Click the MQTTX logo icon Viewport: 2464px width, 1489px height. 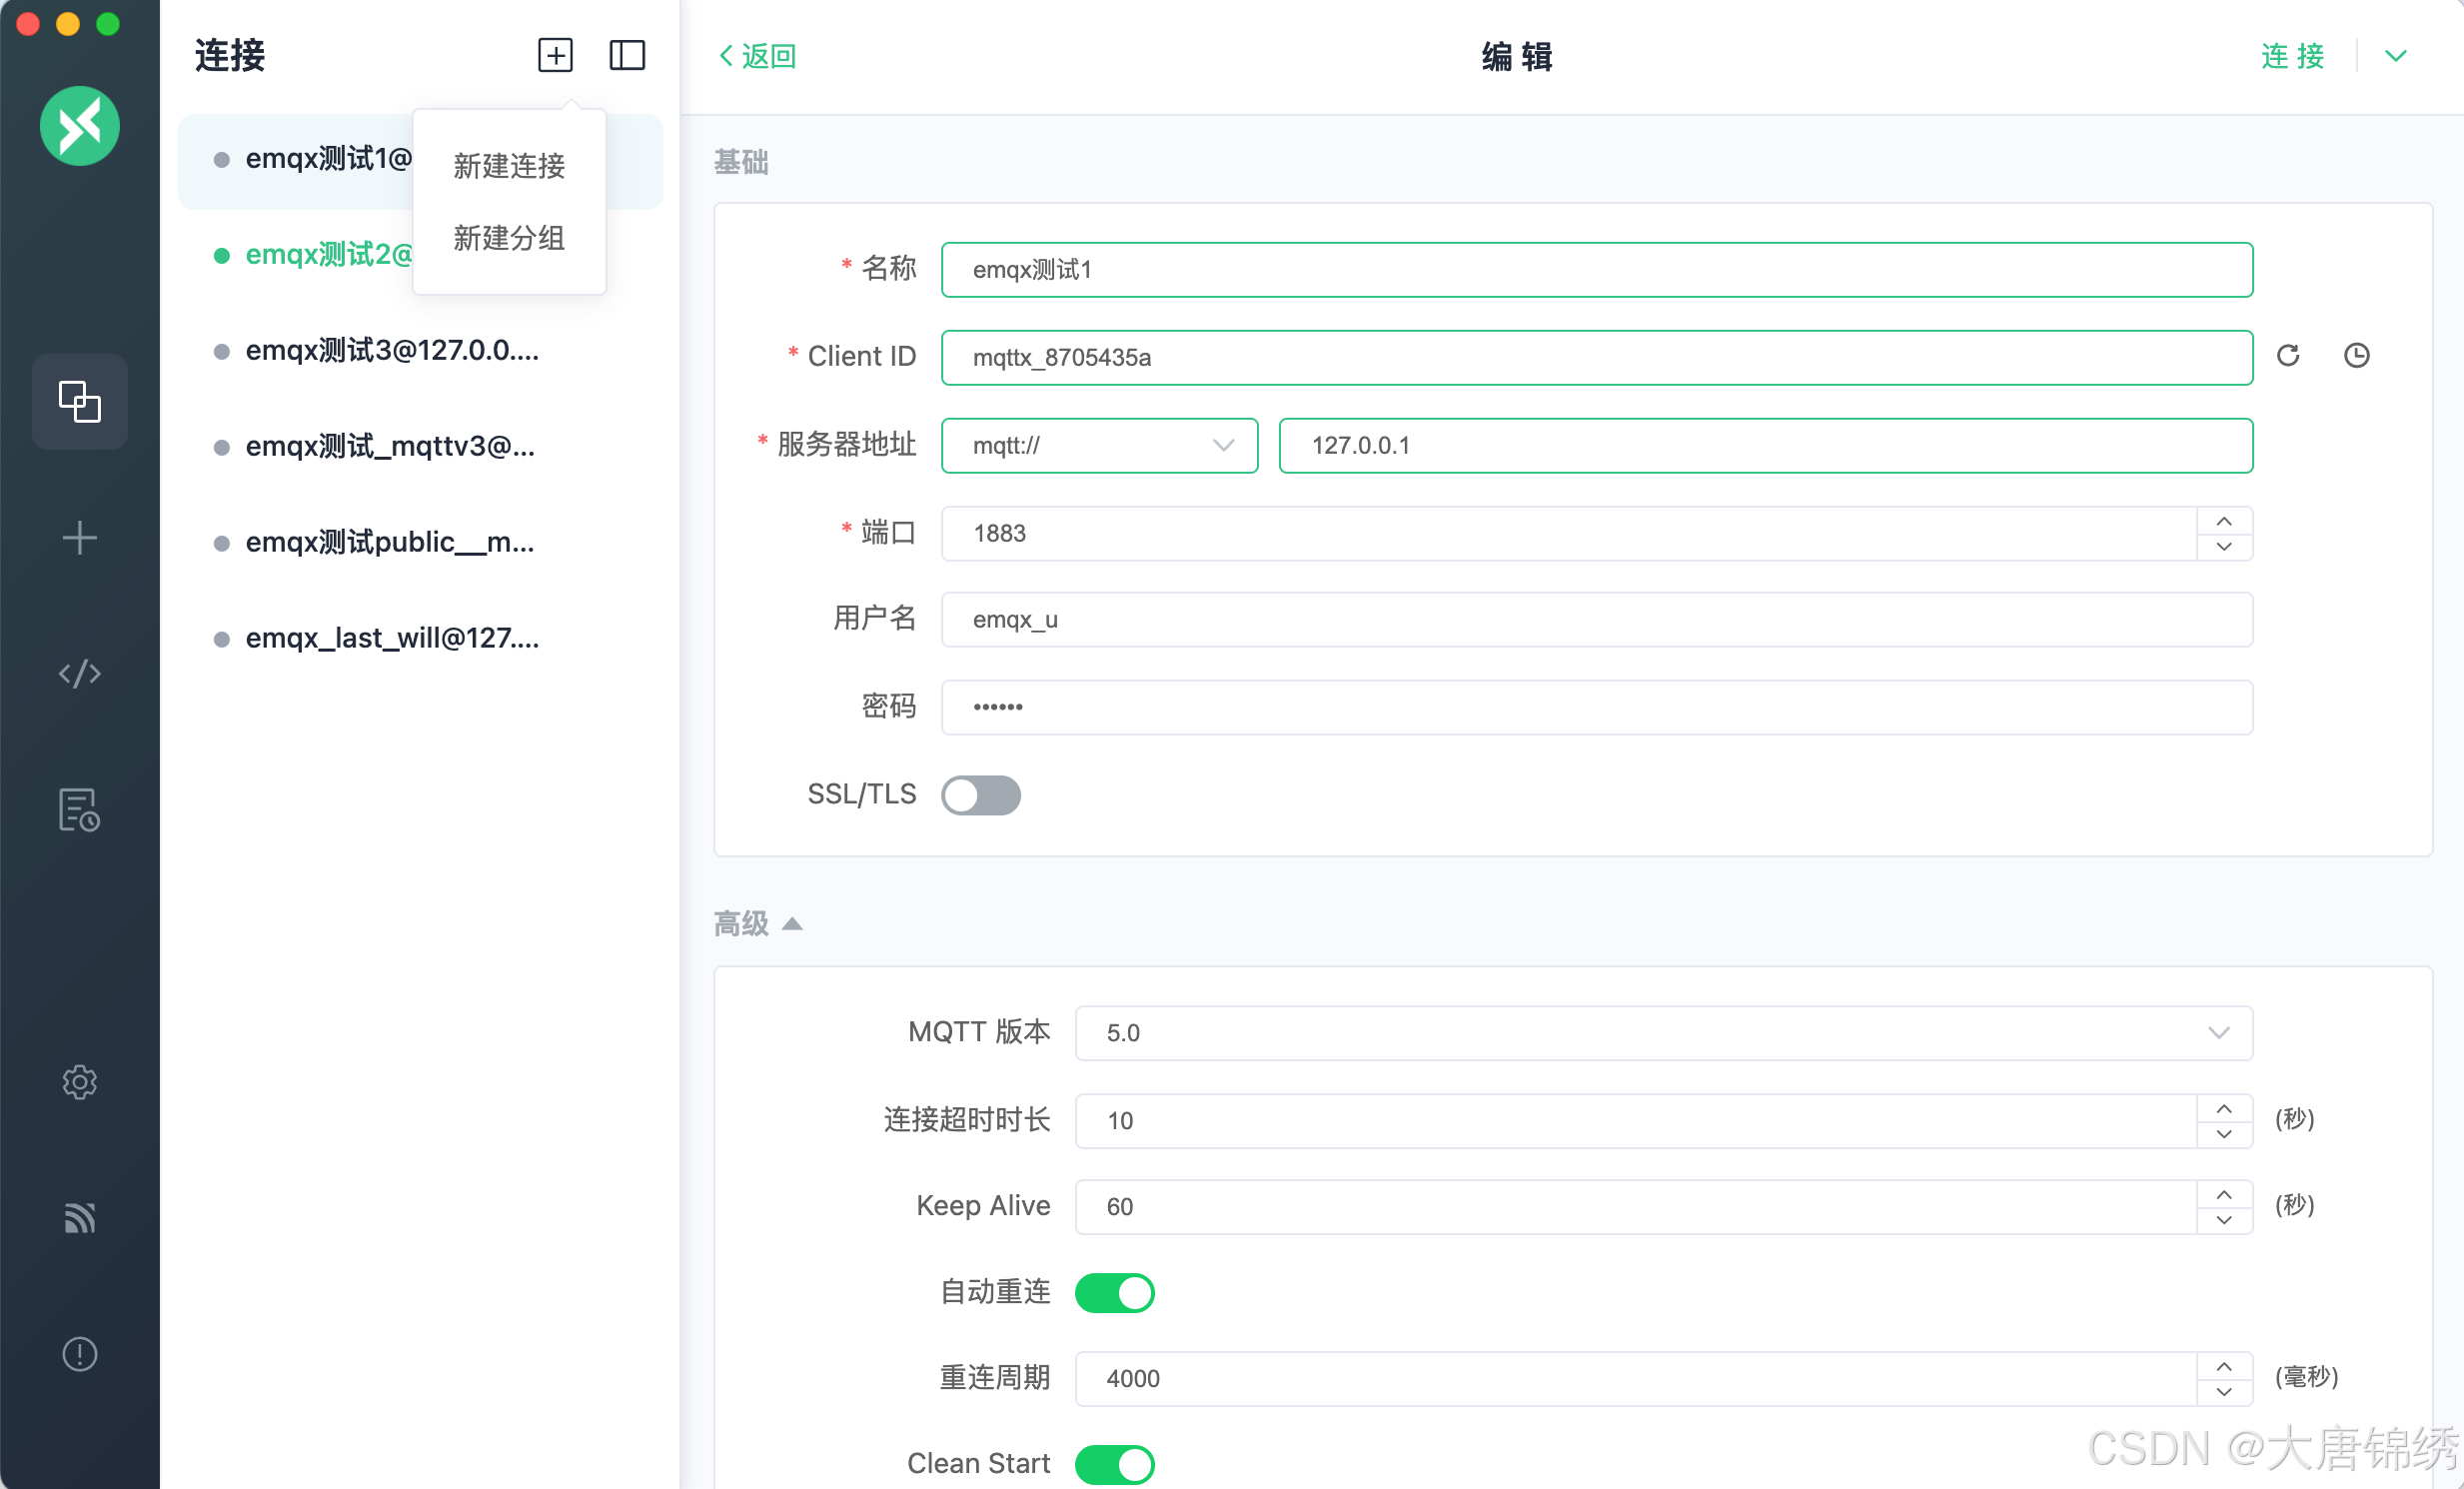pos(79,126)
